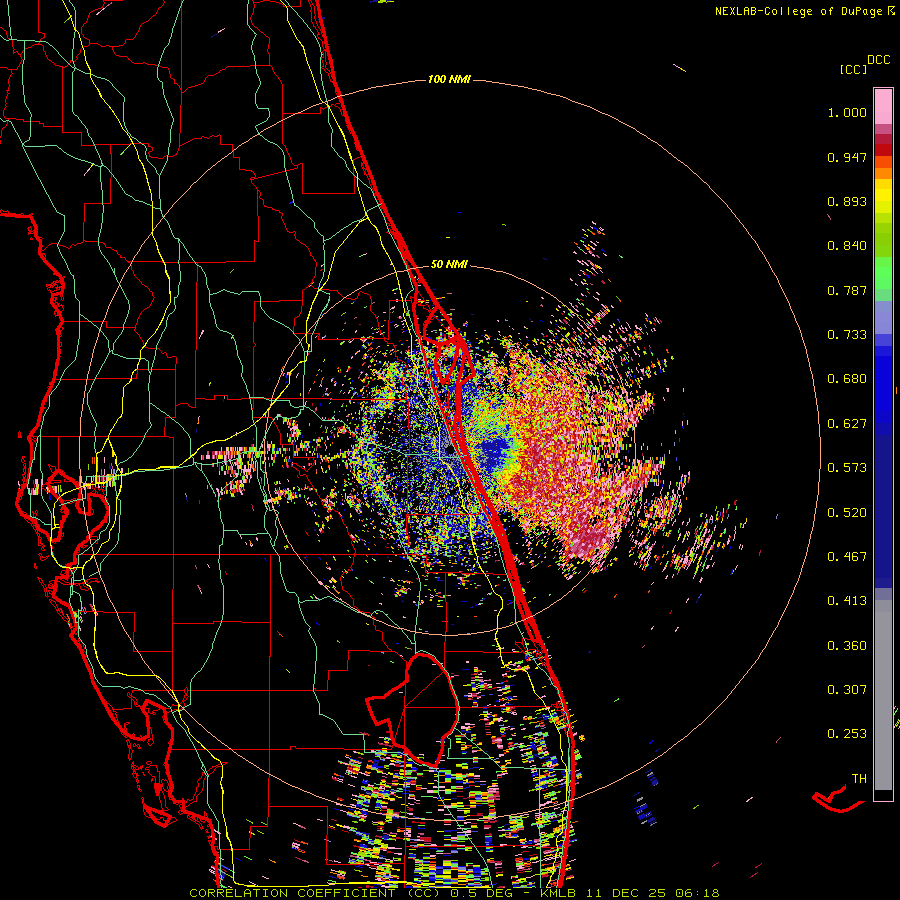Image resolution: width=900 pixels, height=900 pixels.
Task: Click the yellow segment of the color bar
Action: coord(883,198)
